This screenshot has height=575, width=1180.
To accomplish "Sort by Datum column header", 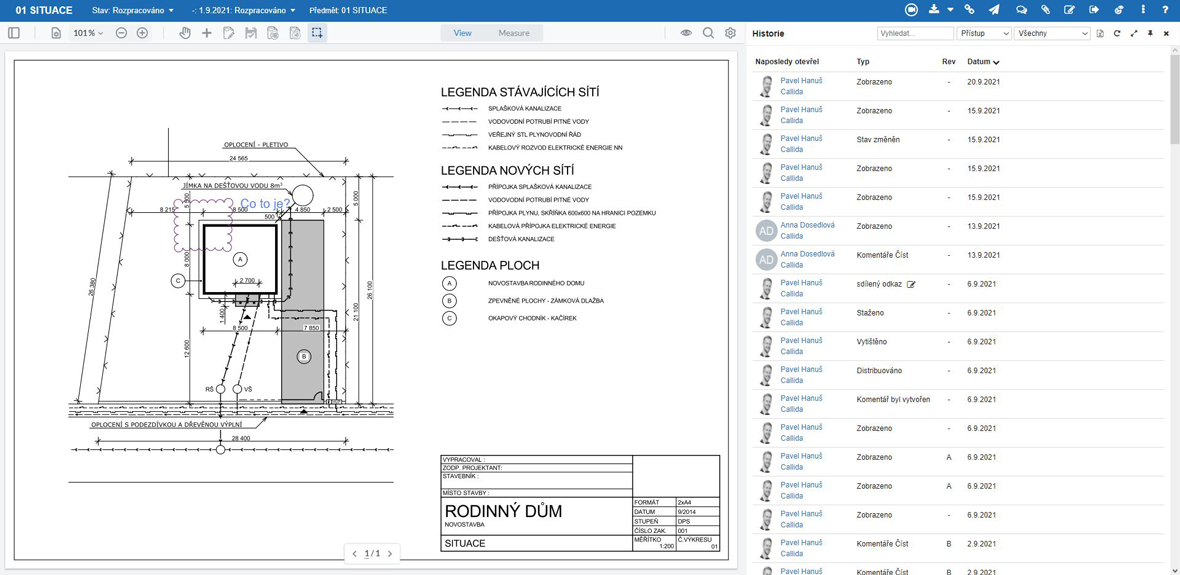I will tap(983, 62).
